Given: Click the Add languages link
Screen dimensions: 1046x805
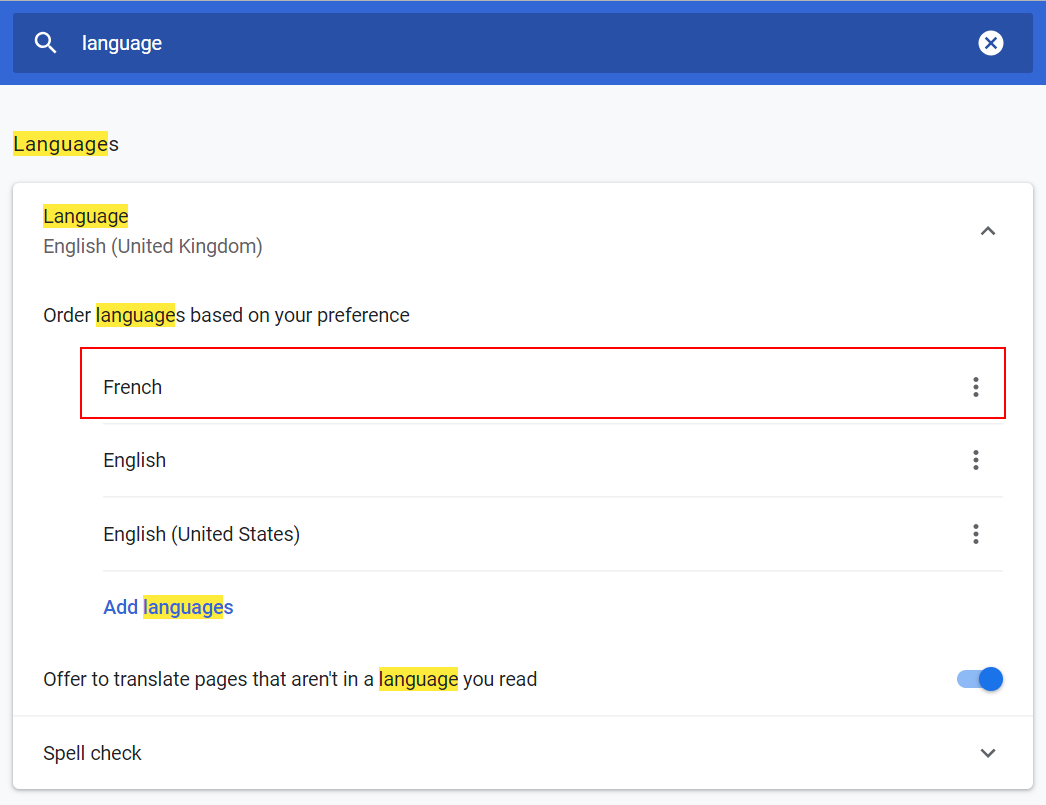Looking at the screenshot, I should click(168, 607).
